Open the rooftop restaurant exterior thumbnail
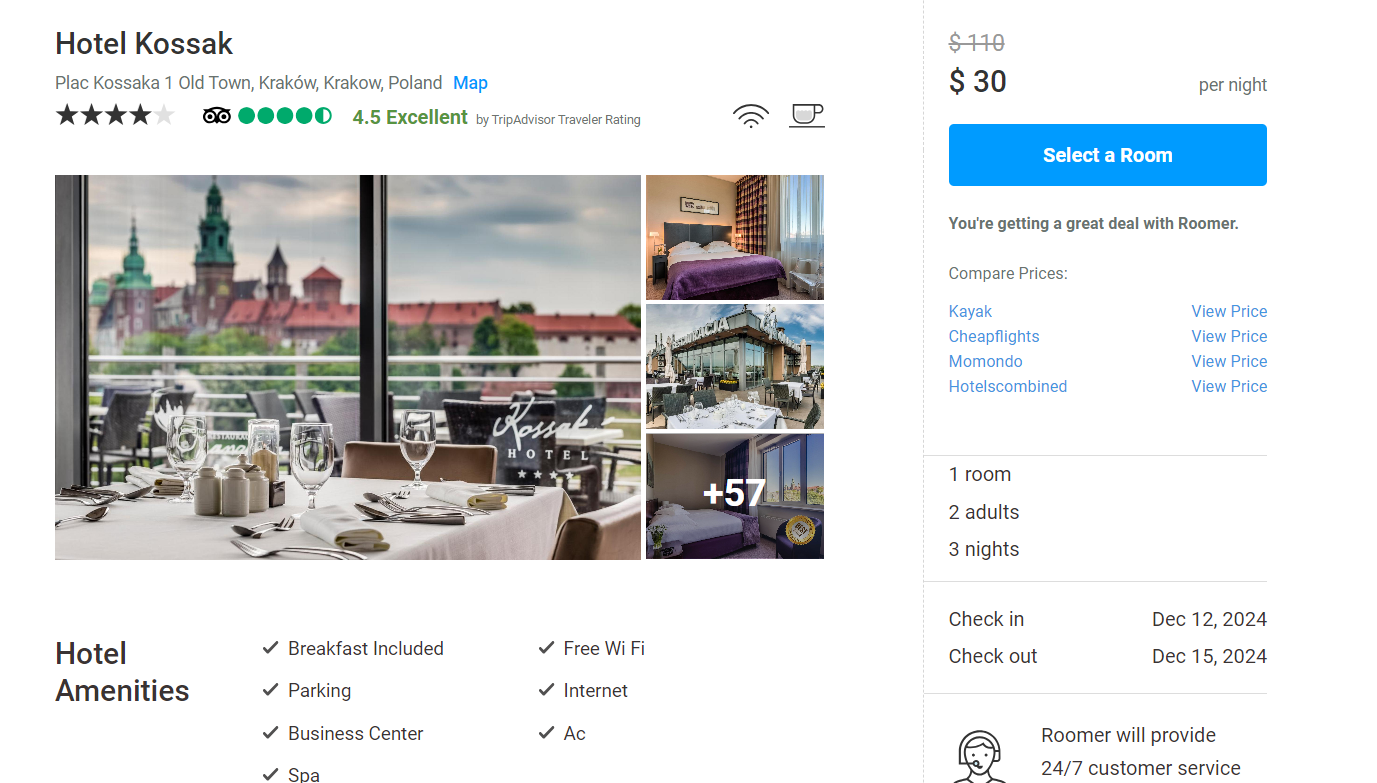The width and height of the screenshot is (1377, 783). tap(735, 366)
